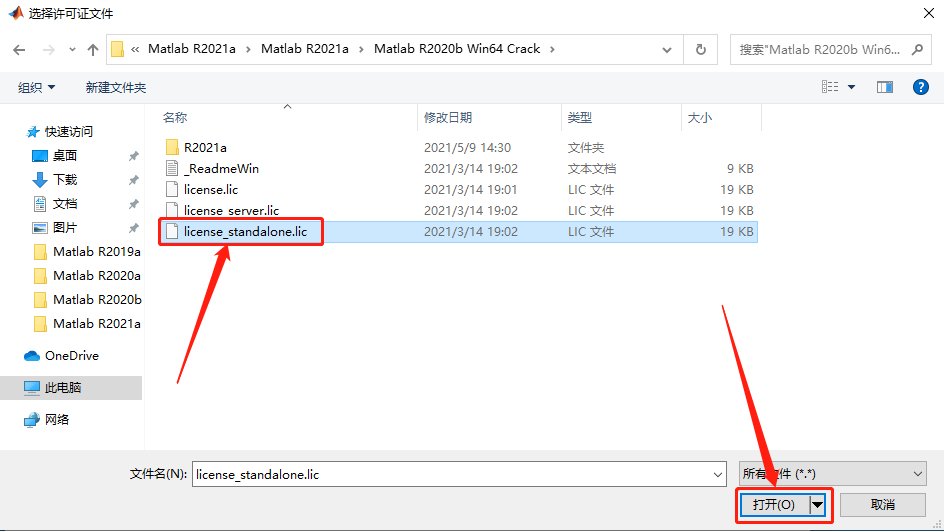Refresh the current folder
This screenshot has height=531, width=944.
click(x=701, y=49)
